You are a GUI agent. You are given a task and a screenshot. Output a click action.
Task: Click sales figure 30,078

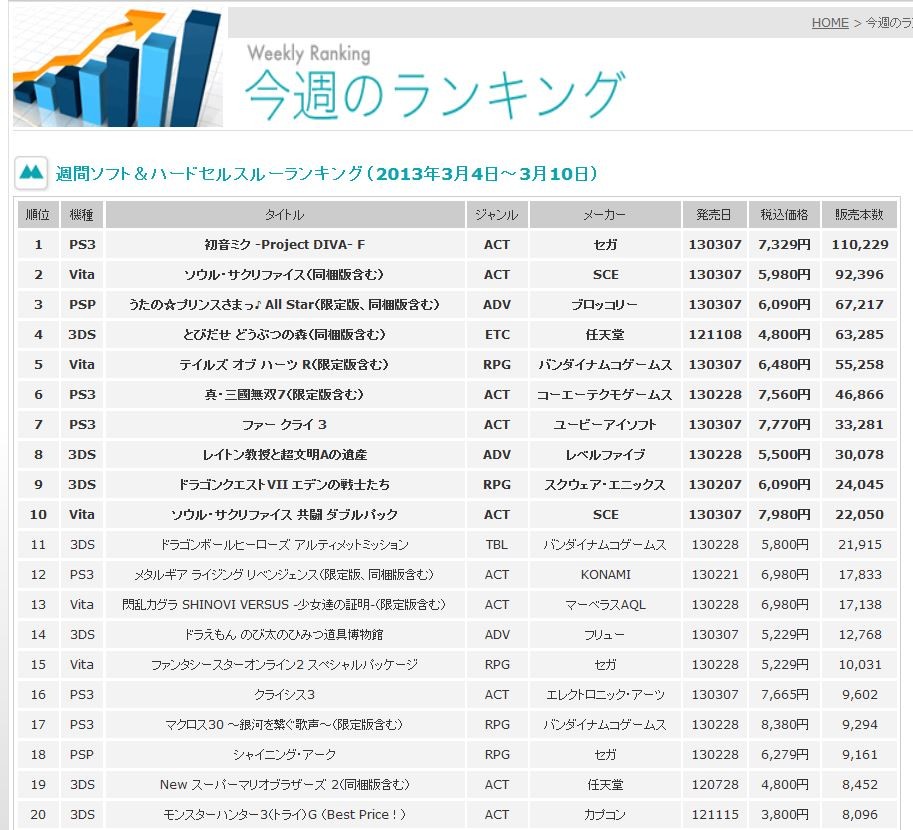coord(859,454)
